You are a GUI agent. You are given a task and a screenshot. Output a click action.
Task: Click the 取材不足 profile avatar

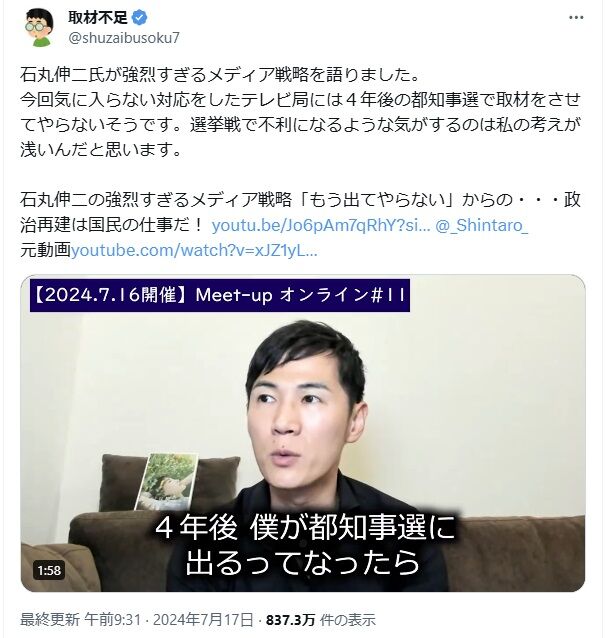39,28
